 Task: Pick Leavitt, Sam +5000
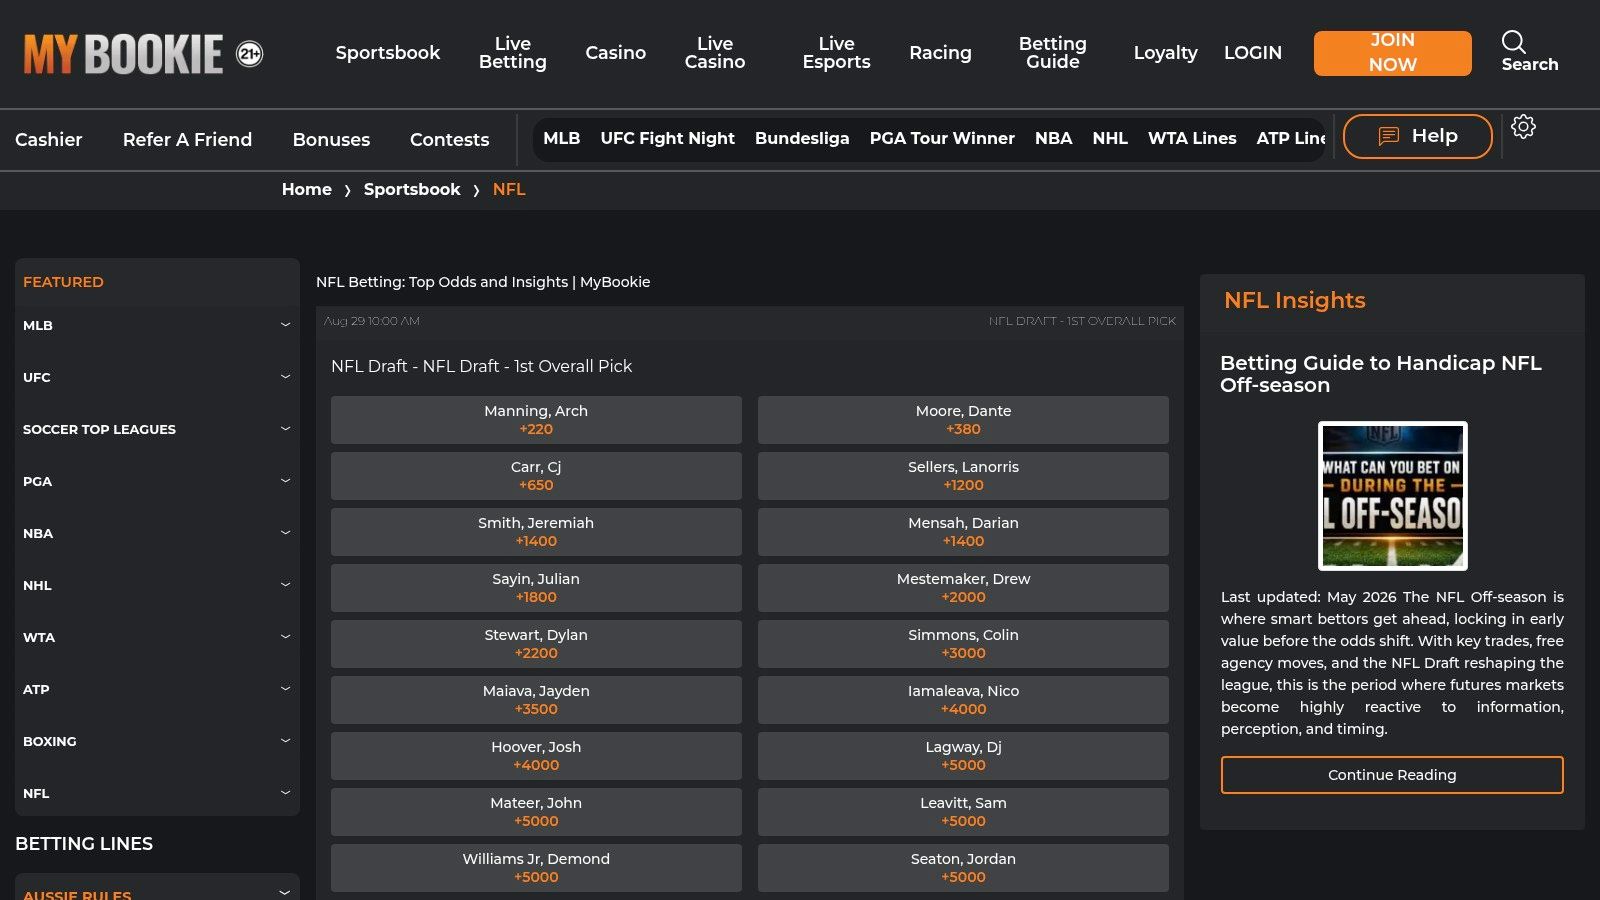click(963, 812)
